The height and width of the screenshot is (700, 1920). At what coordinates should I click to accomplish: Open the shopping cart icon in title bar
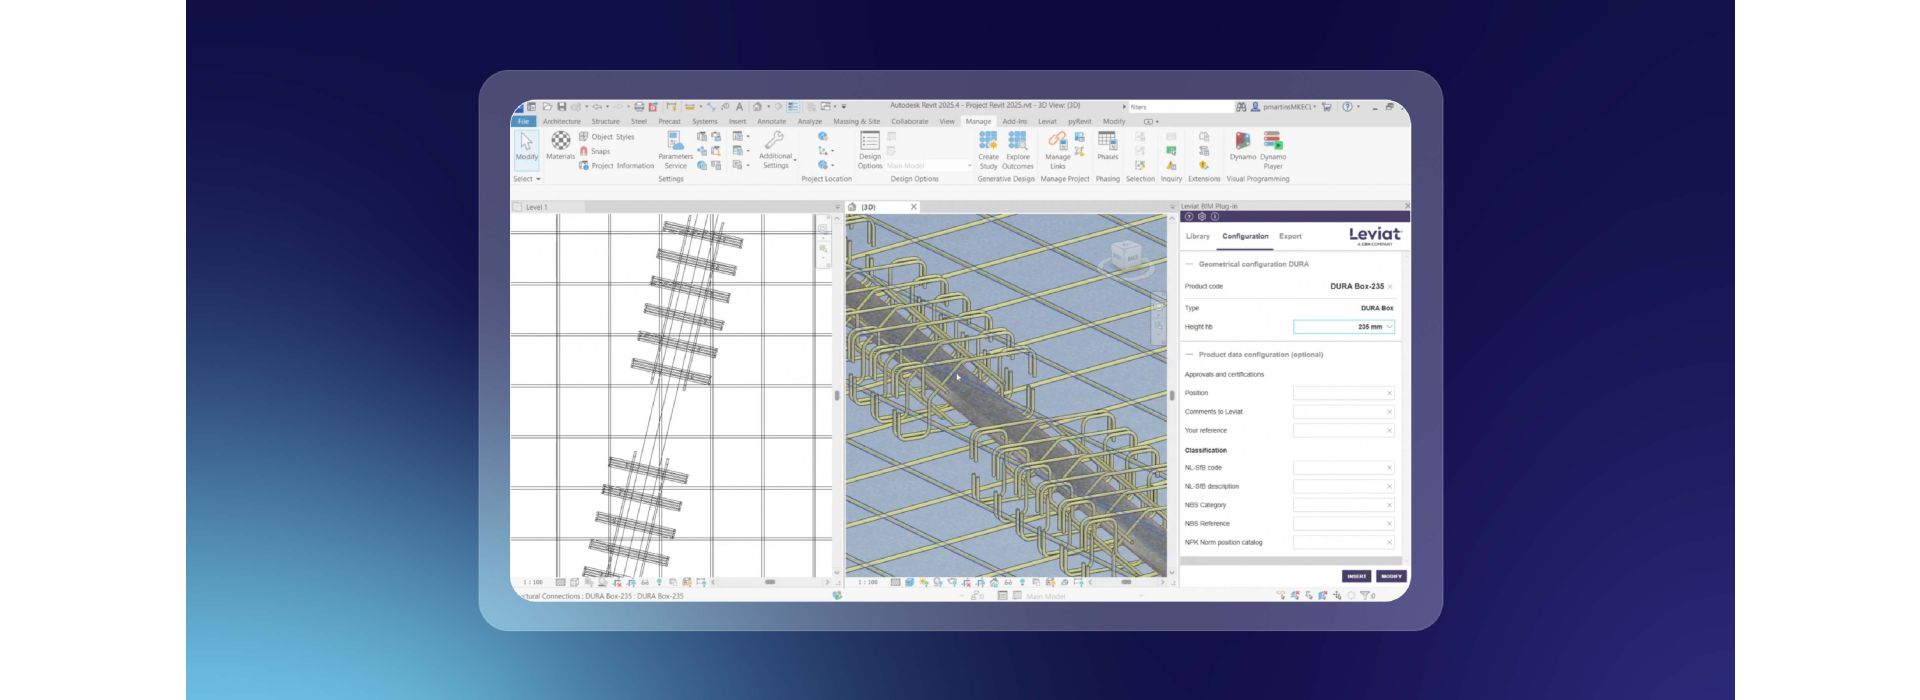tap(1327, 106)
